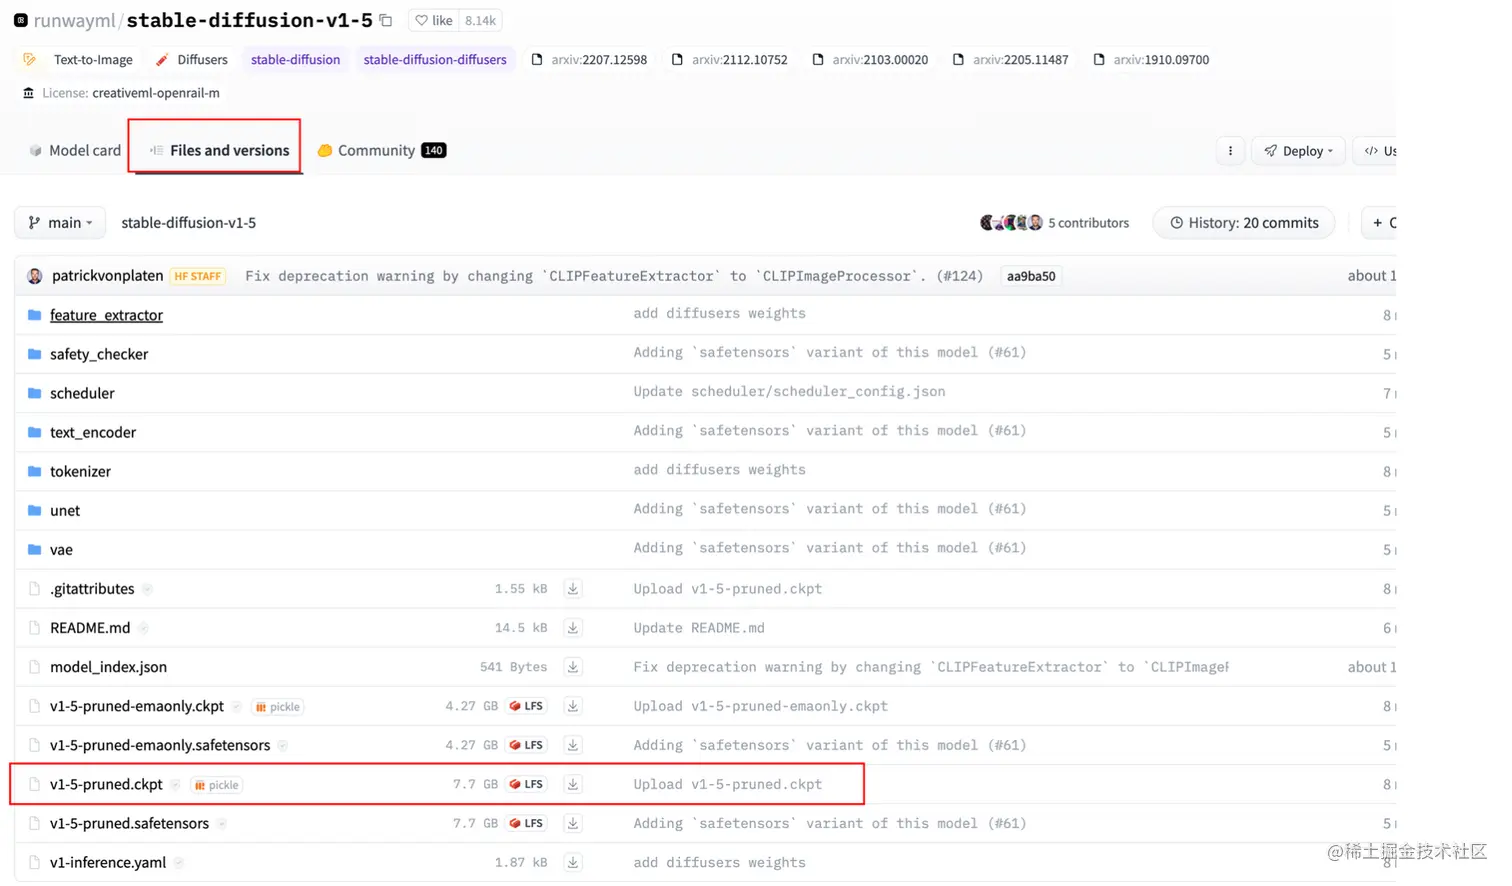Switch to the Model card tab
This screenshot has height=886, width=1512.
click(75, 150)
